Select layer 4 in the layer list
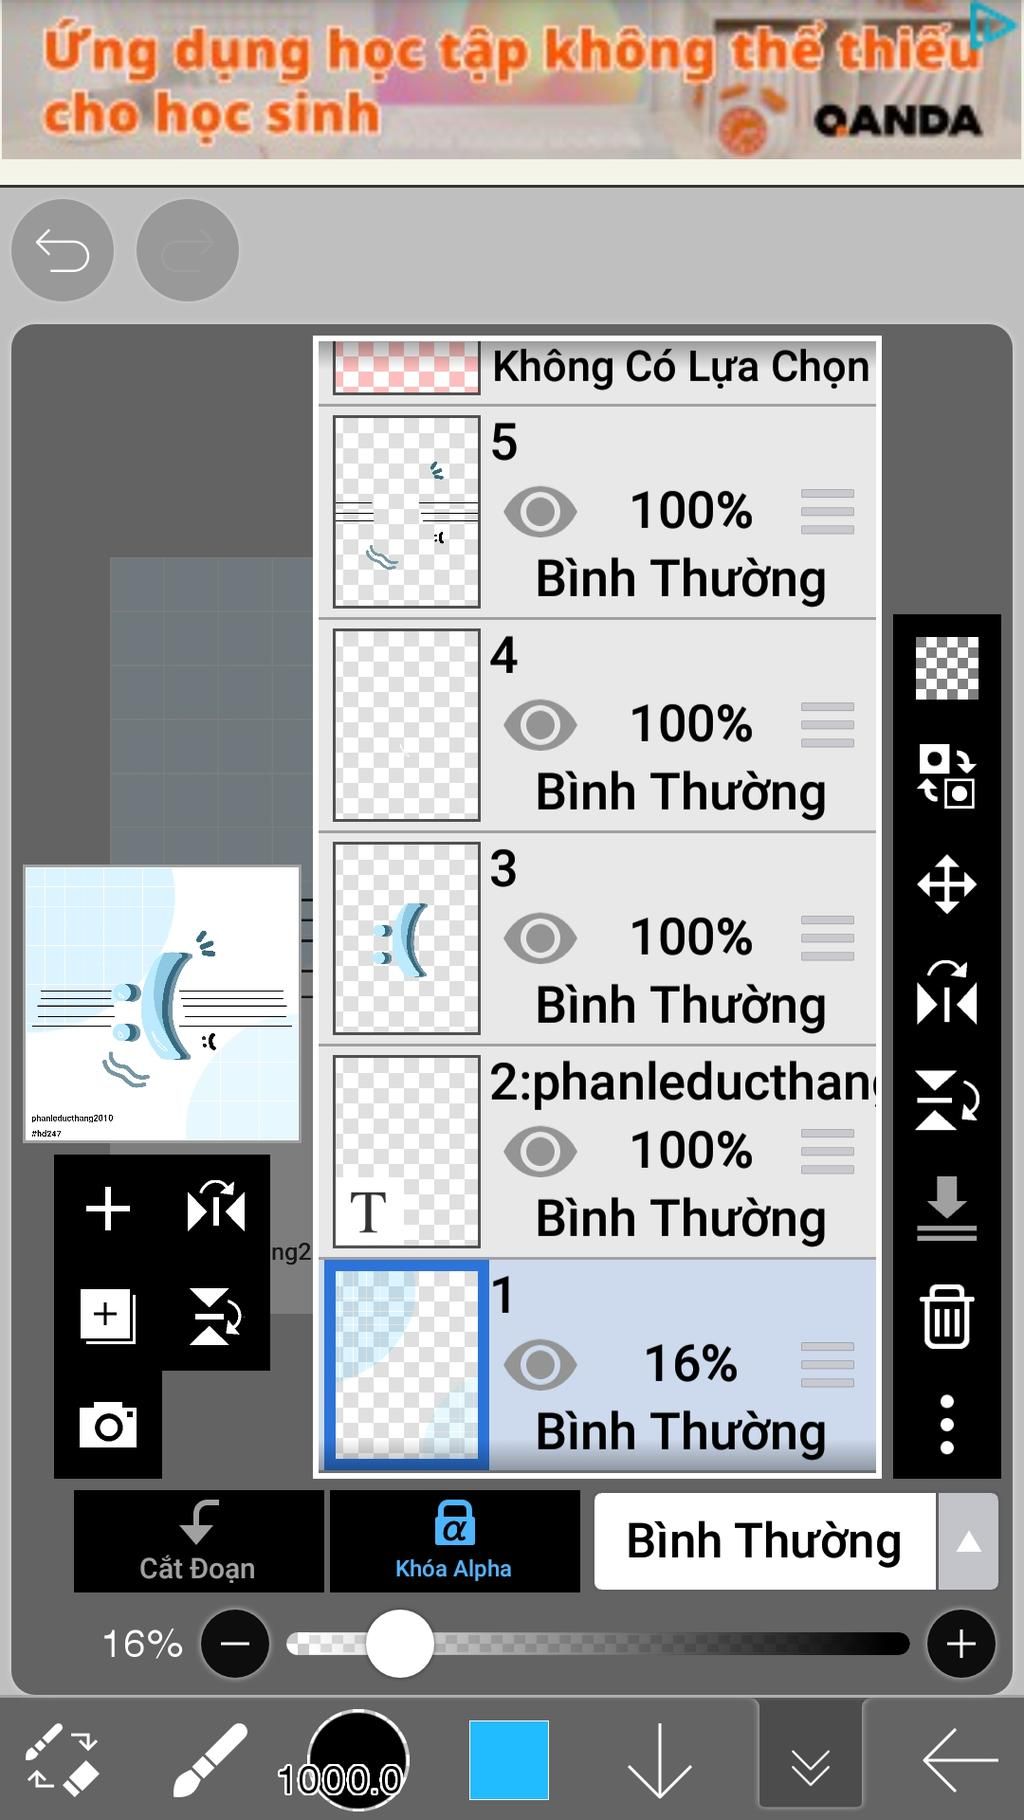Viewport: 1024px width, 1820px height. [680, 725]
